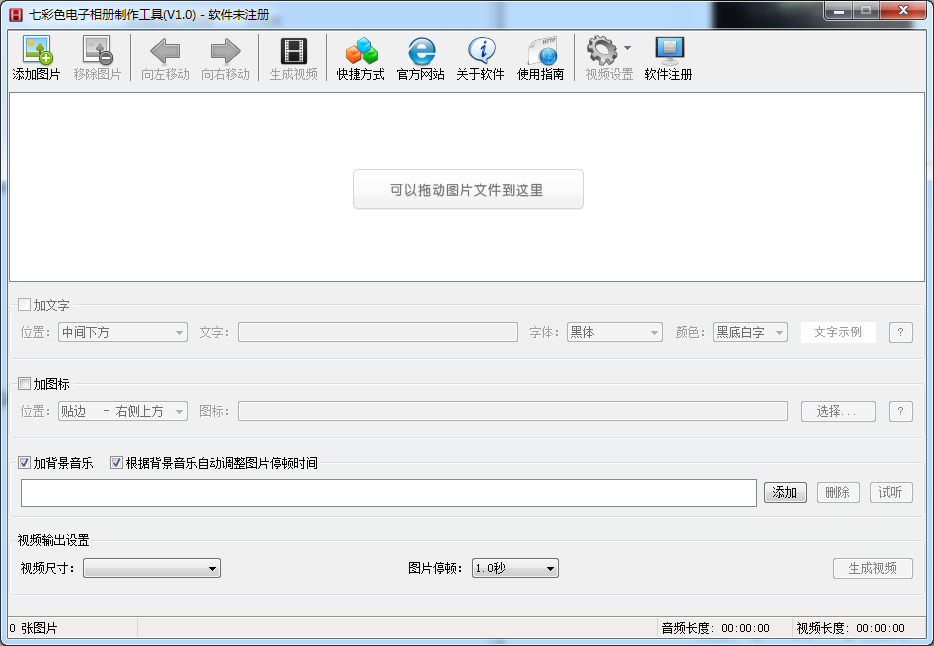Enable the 加图标 (Add Icon) checkbox
The image size is (934, 646).
coord(25,384)
